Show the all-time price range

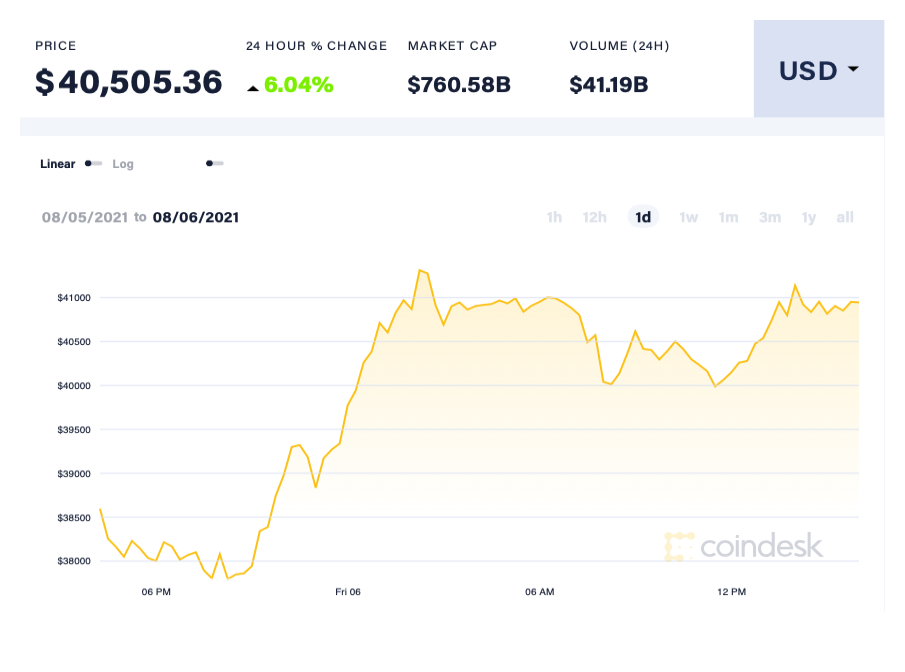click(845, 217)
